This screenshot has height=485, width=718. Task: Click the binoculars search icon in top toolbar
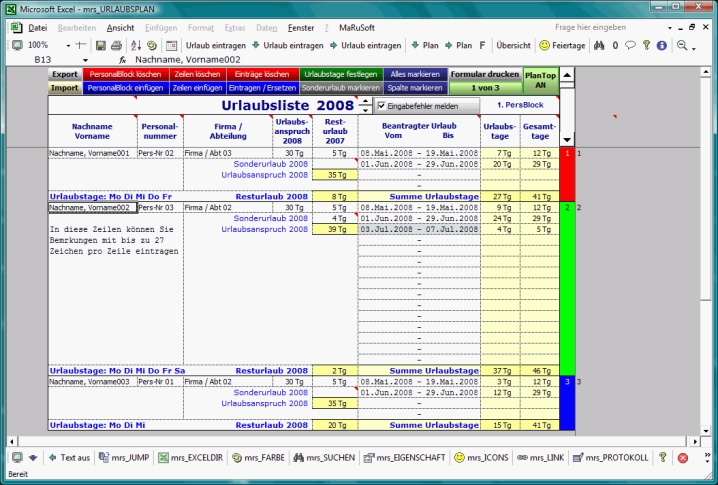pos(599,45)
